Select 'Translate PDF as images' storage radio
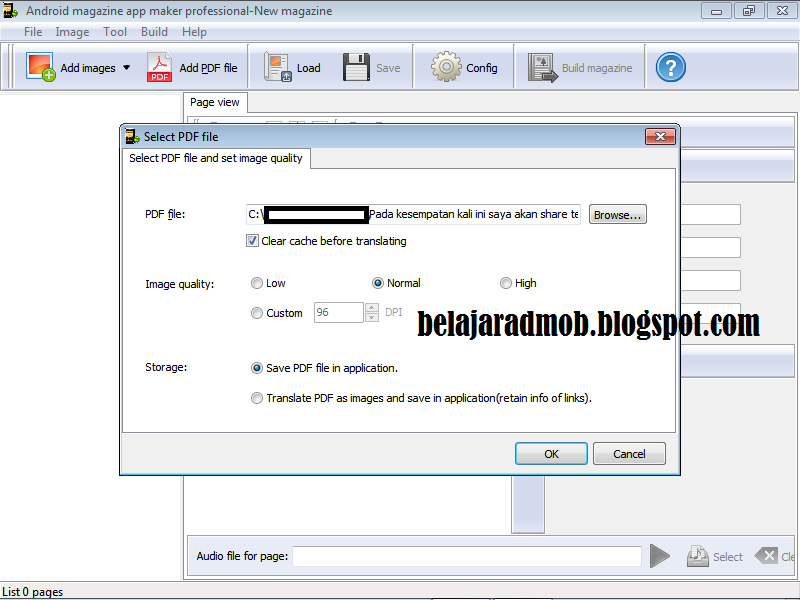The height and width of the screenshot is (600, 800). tap(257, 398)
